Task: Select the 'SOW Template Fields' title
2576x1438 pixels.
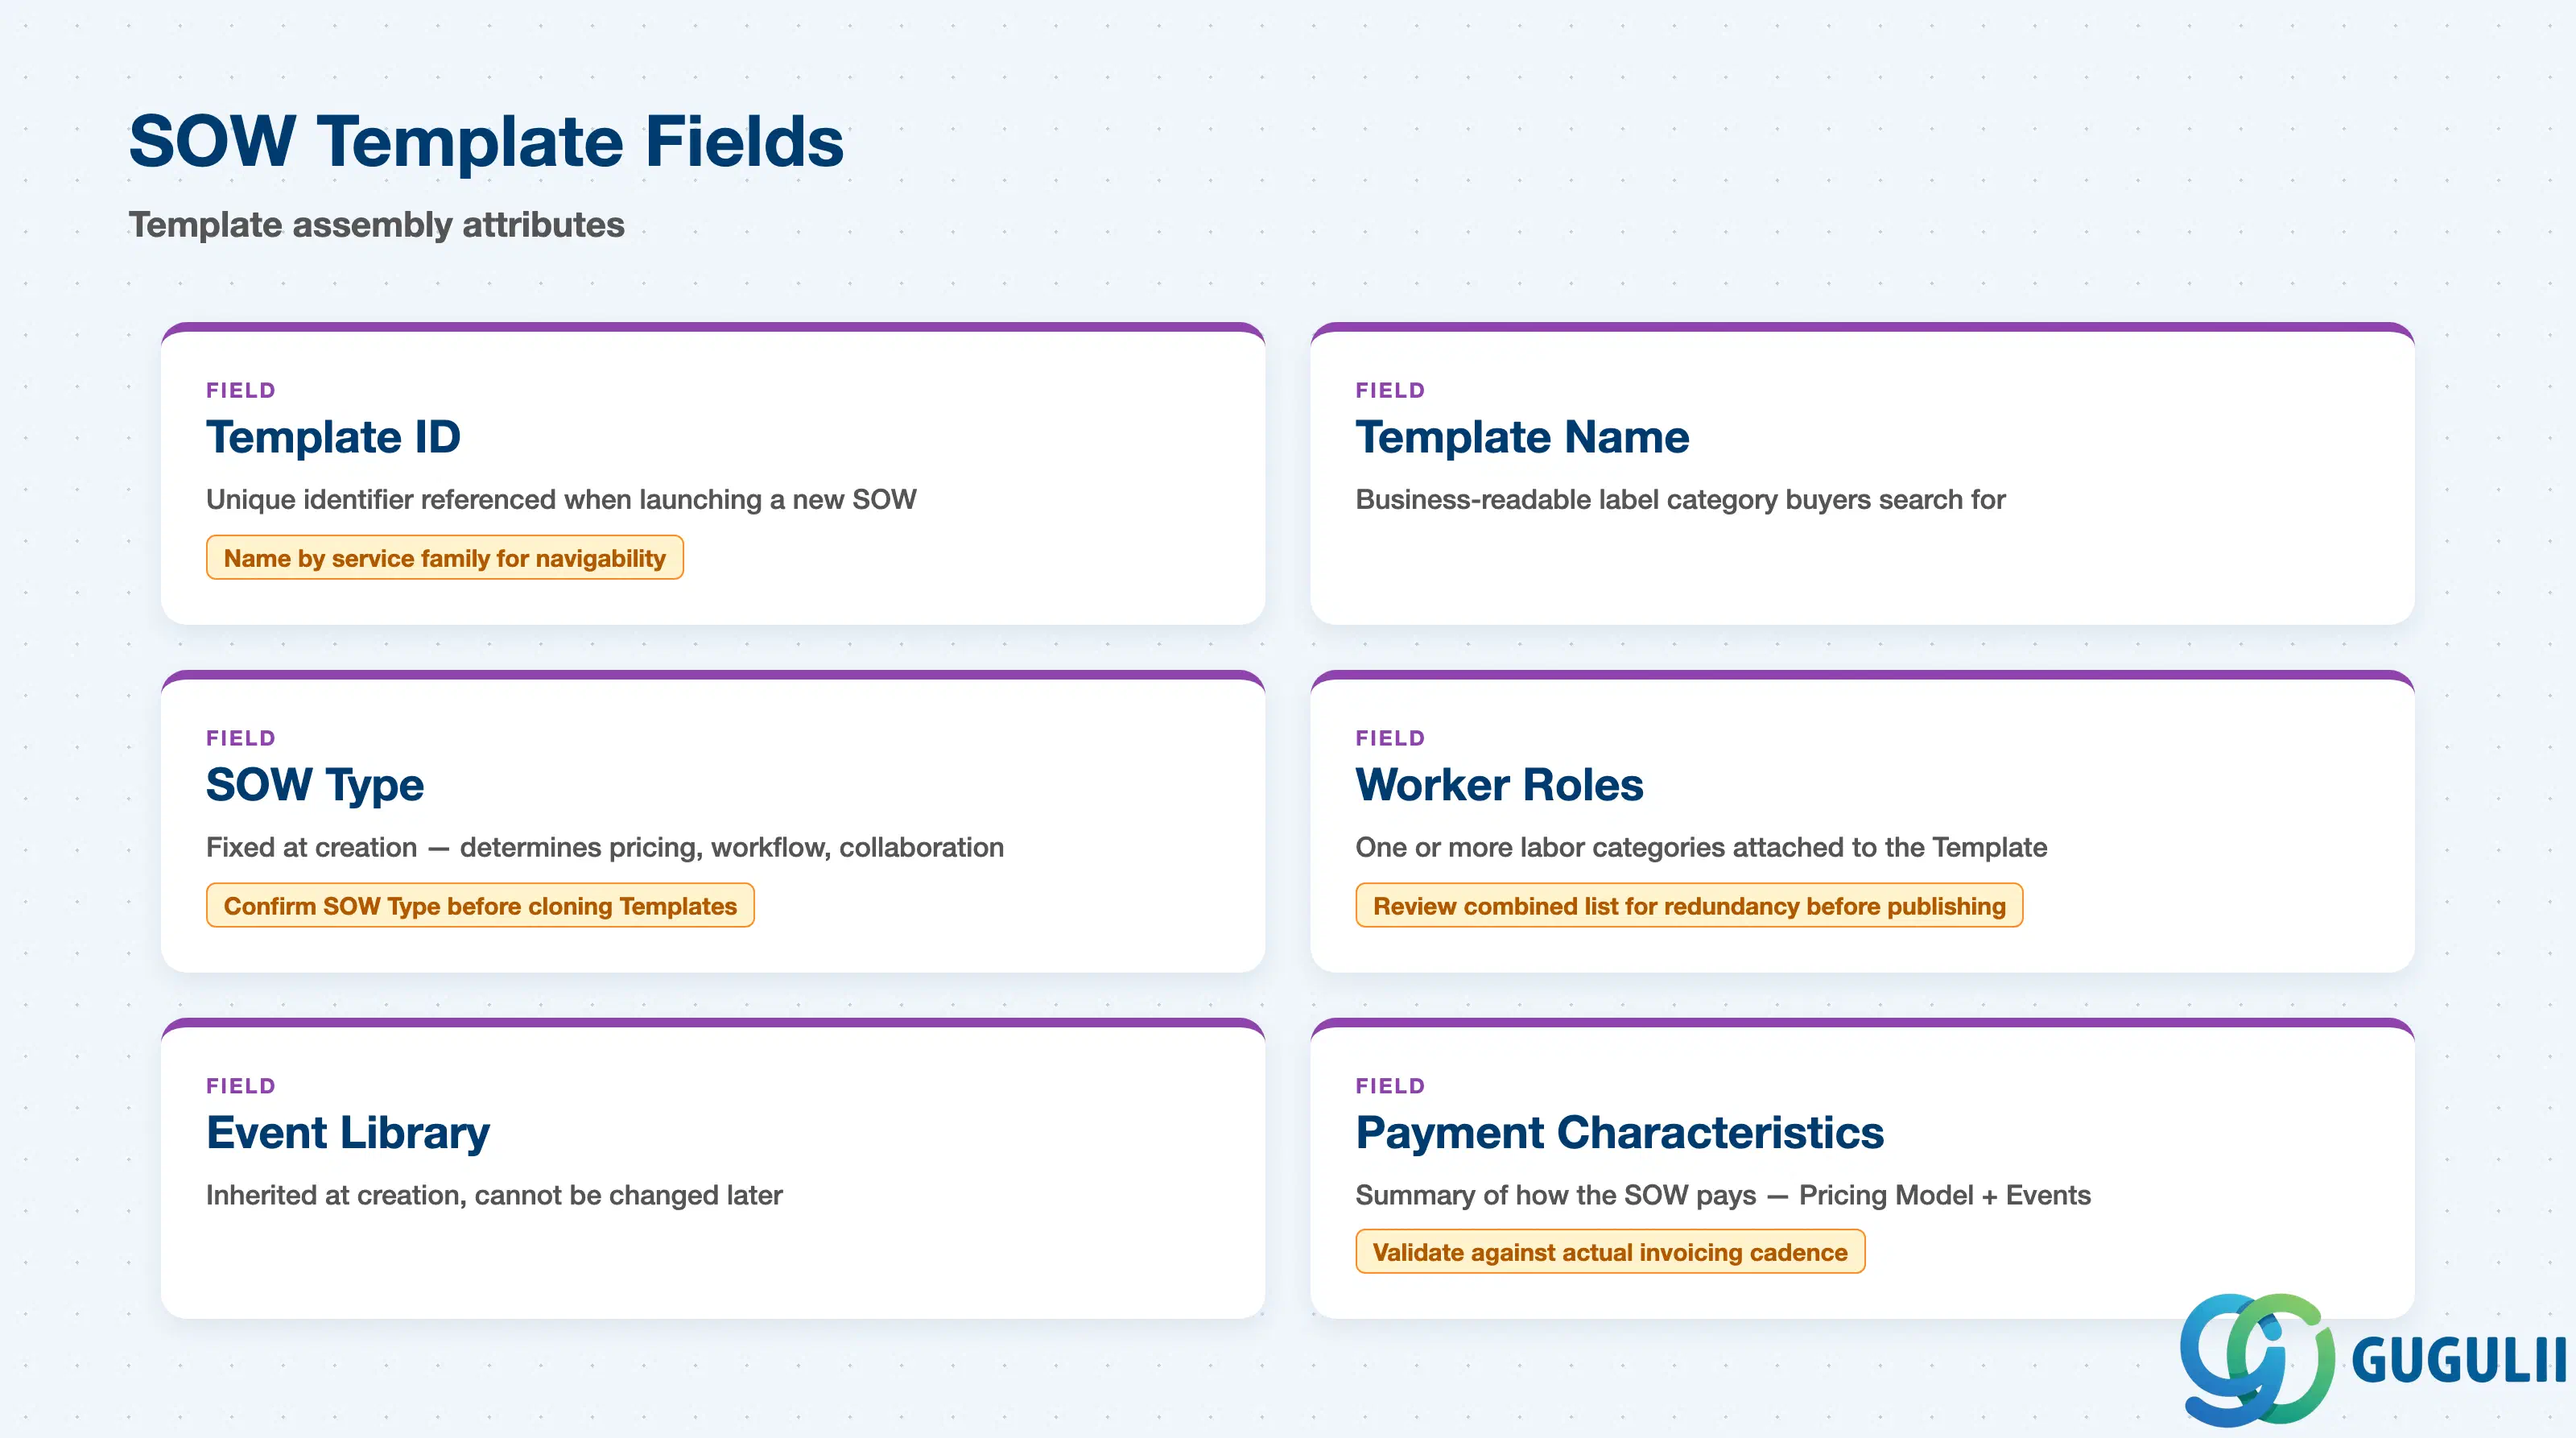Action: tap(486, 141)
